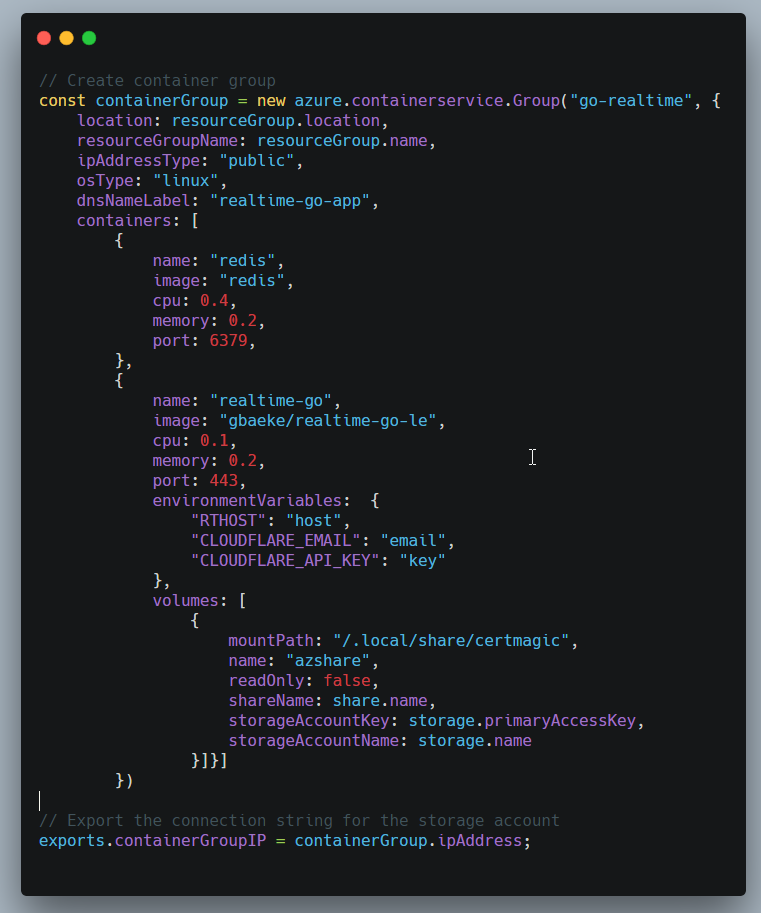Click the red close dot
The width and height of the screenshot is (761, 913).
pos(44,38)
